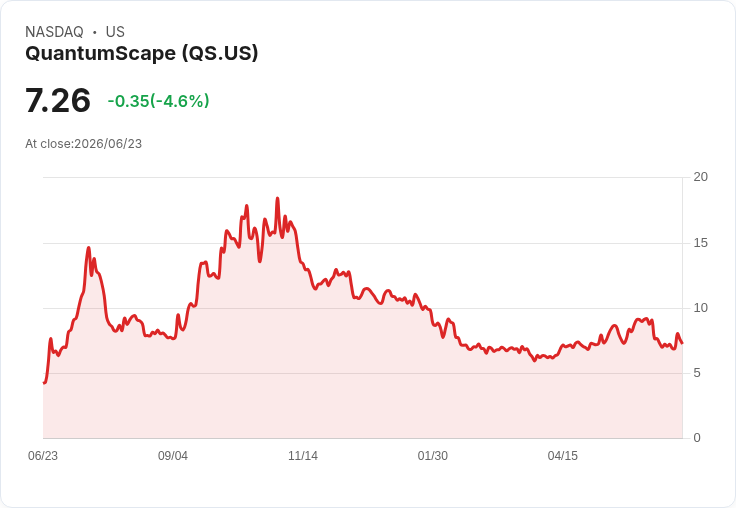This screenshot has width=736, height=508.
Task: Click the QuantumScape (QS.US) stock title
Action: 141,54
